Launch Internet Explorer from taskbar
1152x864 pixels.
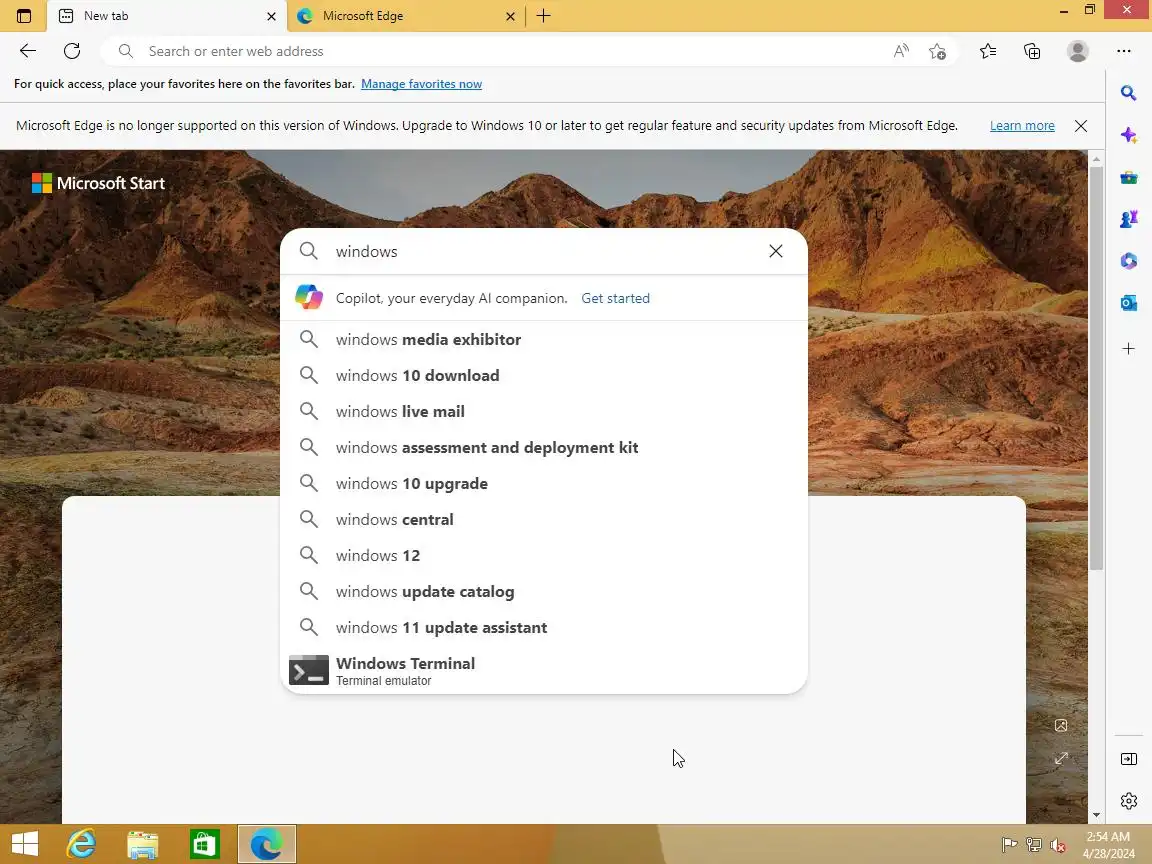[x=81, y=844]
